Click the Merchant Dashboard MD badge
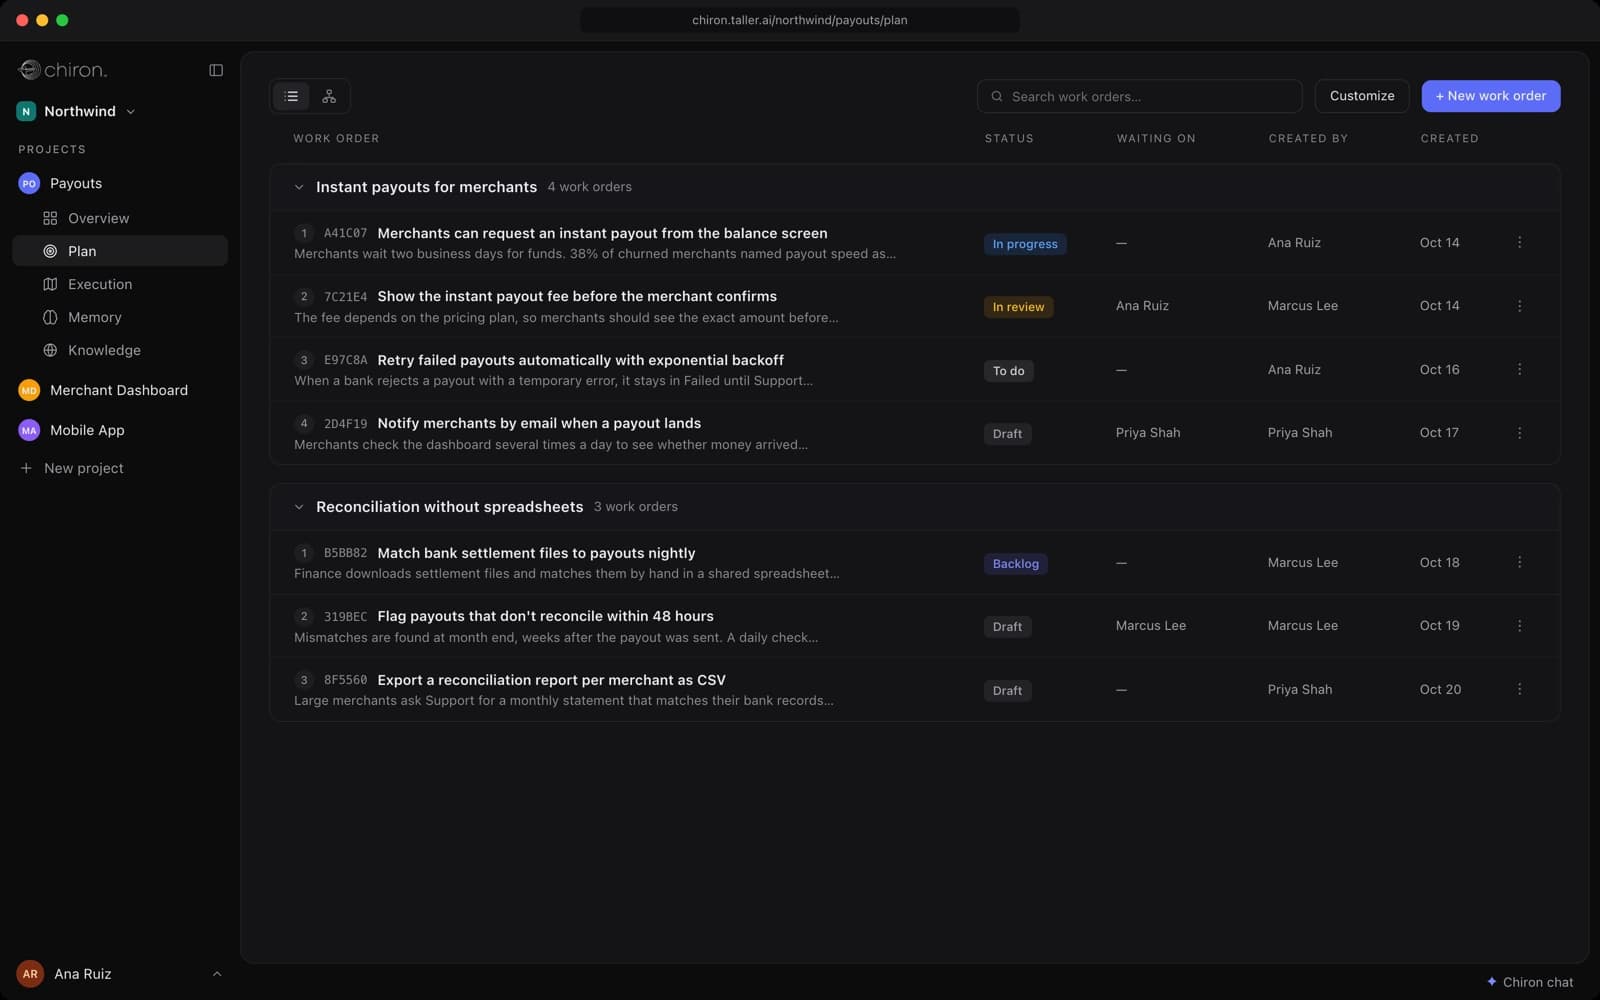 tap(29, 390)
